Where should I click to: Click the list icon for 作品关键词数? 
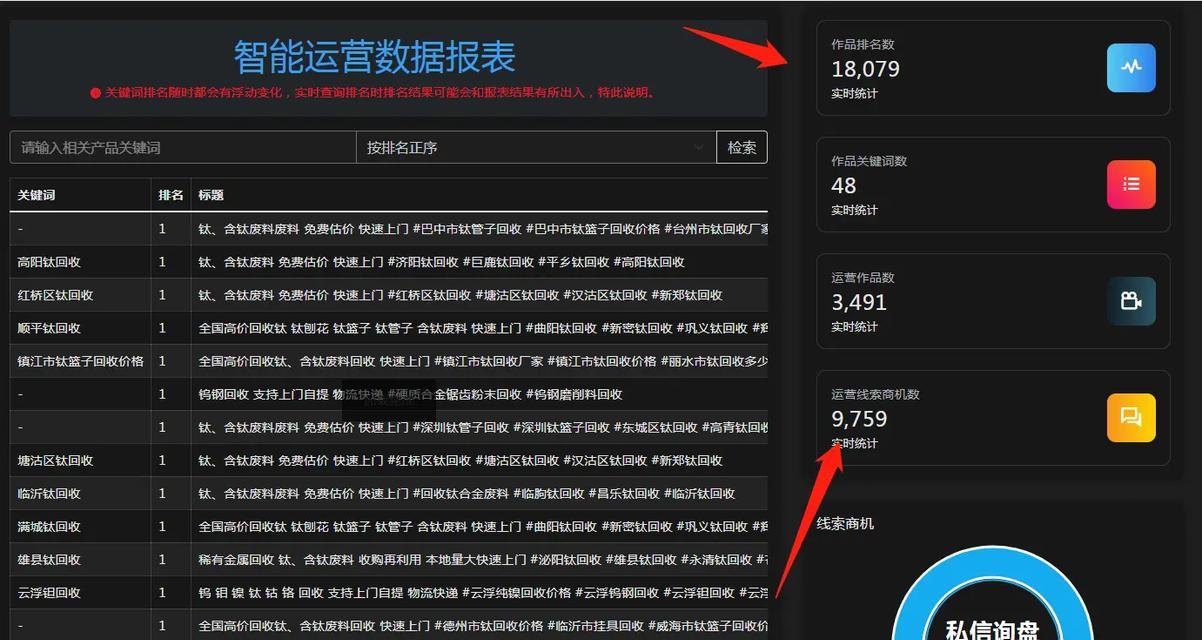pyautogui.click(x=1131, y=185)
